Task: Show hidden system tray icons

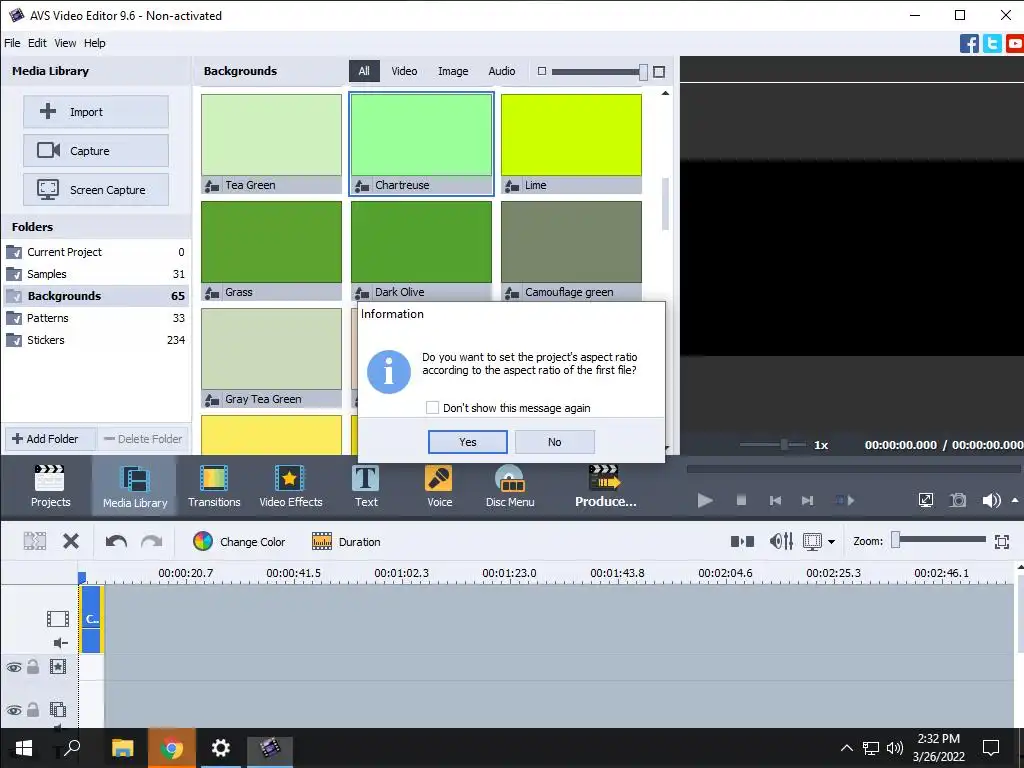Action: pyautogui.click(x=846, y=748)
